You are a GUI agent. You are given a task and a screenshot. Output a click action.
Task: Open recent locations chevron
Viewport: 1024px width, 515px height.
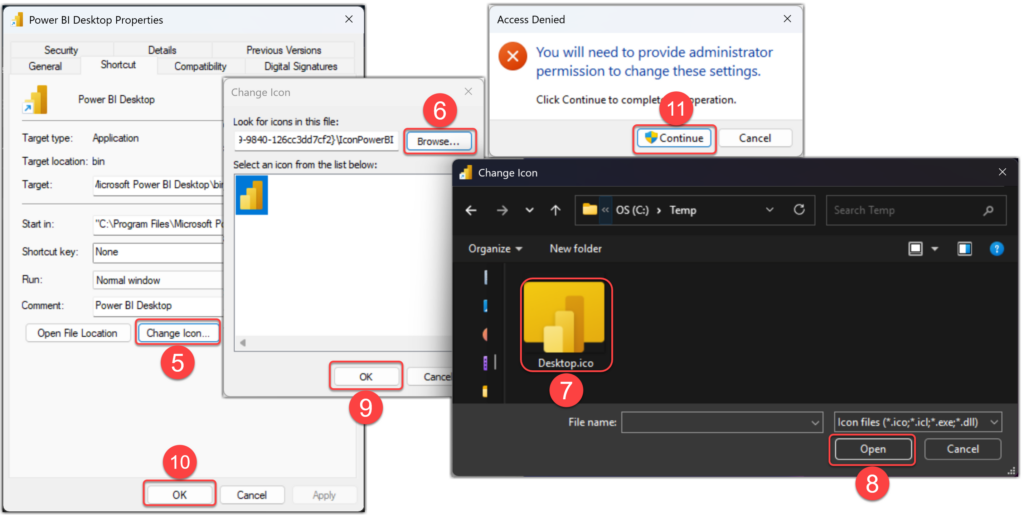[529, 210]
